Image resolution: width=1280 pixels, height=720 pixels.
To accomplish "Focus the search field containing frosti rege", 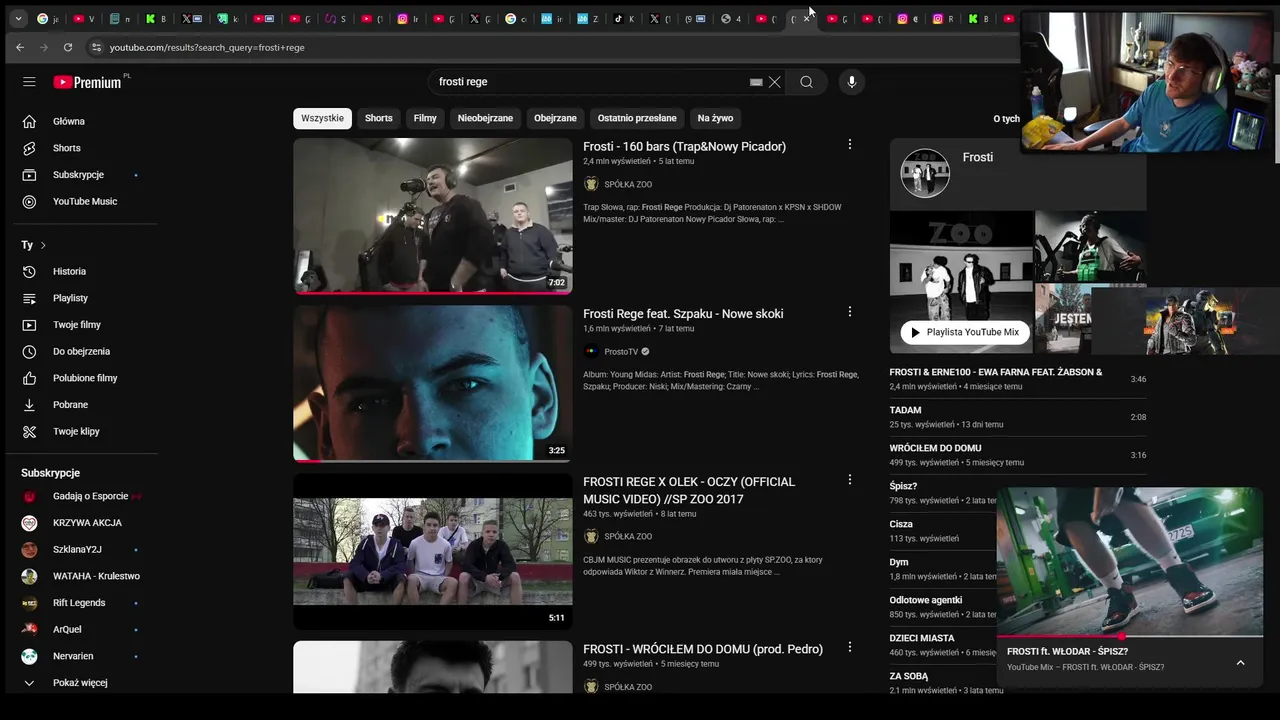I will point(590,82).
